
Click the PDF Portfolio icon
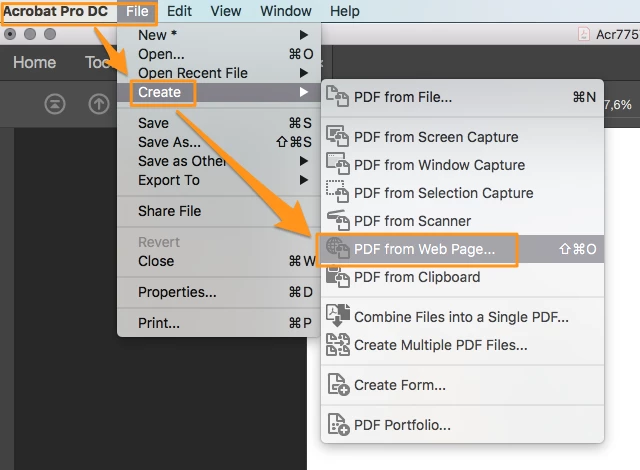tap(338, 424)
